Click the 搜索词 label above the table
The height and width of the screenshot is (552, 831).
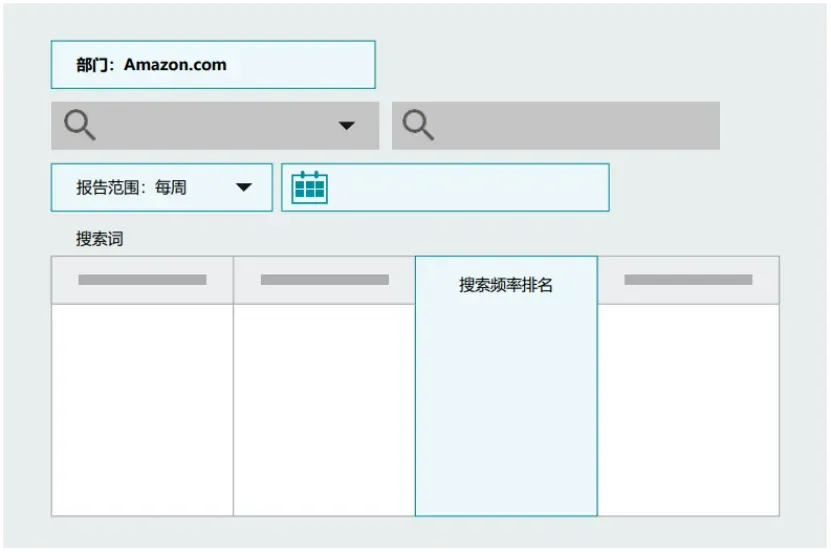tap(100, 239)
